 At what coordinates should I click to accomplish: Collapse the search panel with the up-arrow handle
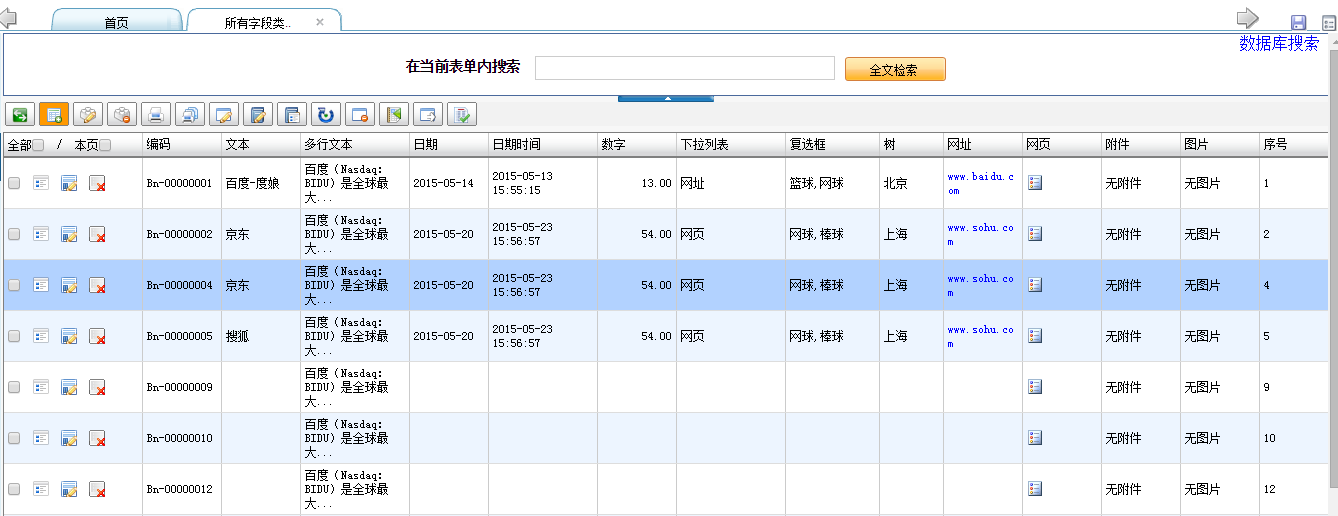tap(667, 98)
